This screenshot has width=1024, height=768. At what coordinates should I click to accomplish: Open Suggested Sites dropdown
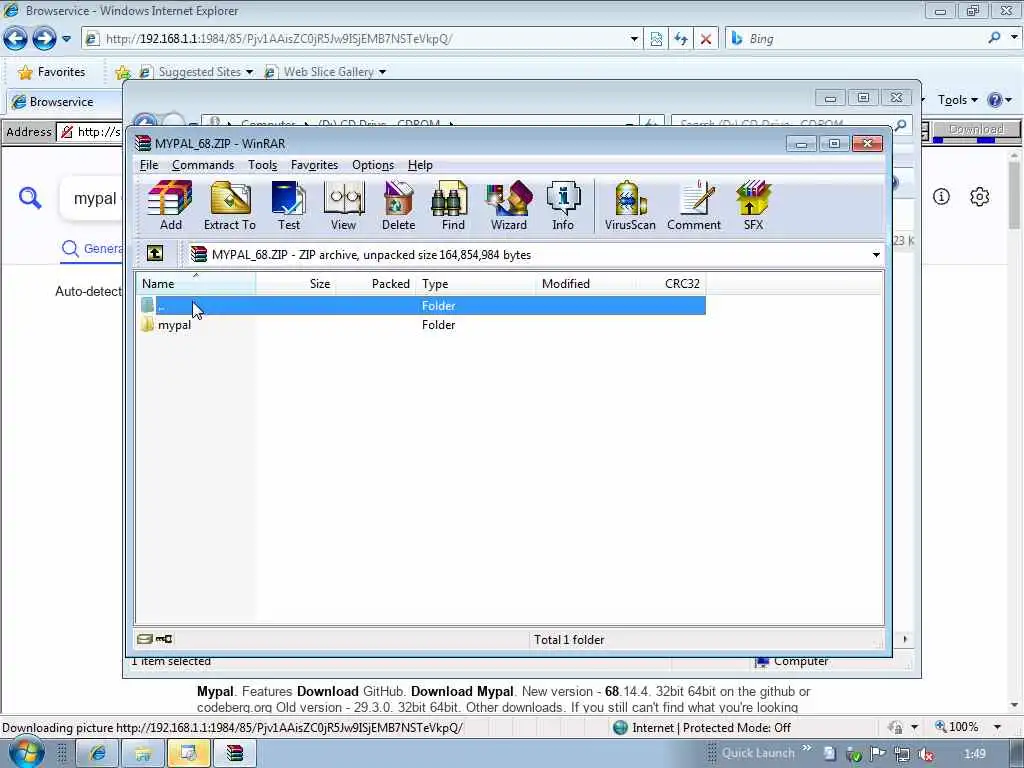(249, 72)
